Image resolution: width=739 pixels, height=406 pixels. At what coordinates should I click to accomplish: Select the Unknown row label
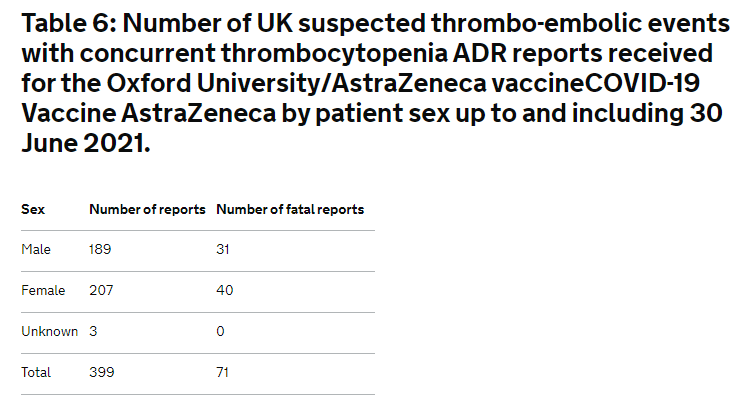49,331
